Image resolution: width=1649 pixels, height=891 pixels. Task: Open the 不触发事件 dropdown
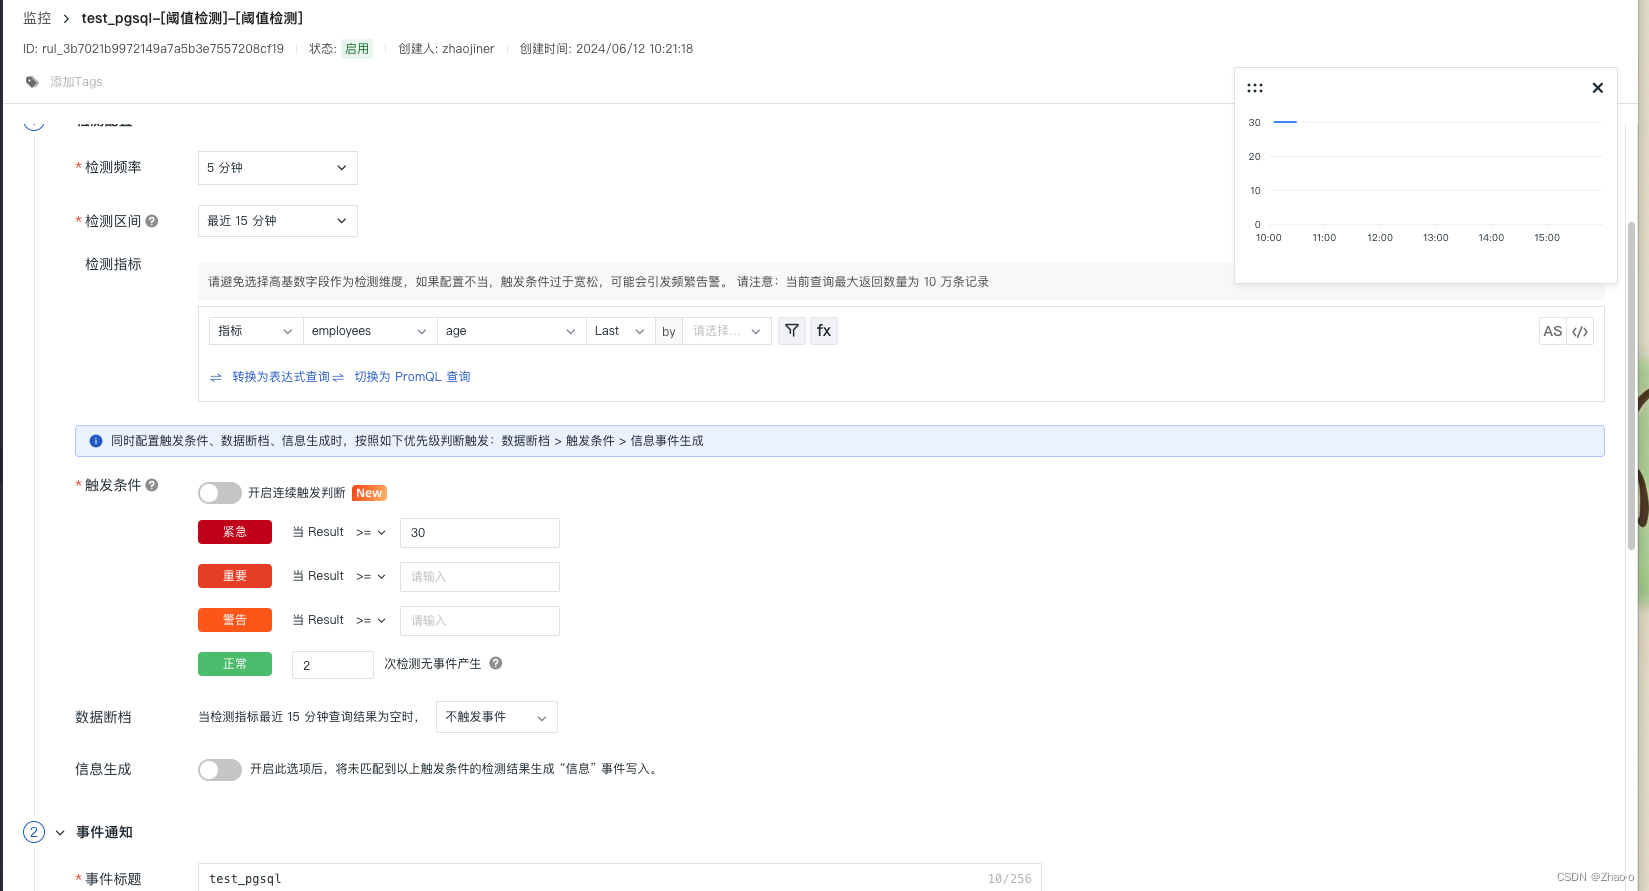coord(497,717)
